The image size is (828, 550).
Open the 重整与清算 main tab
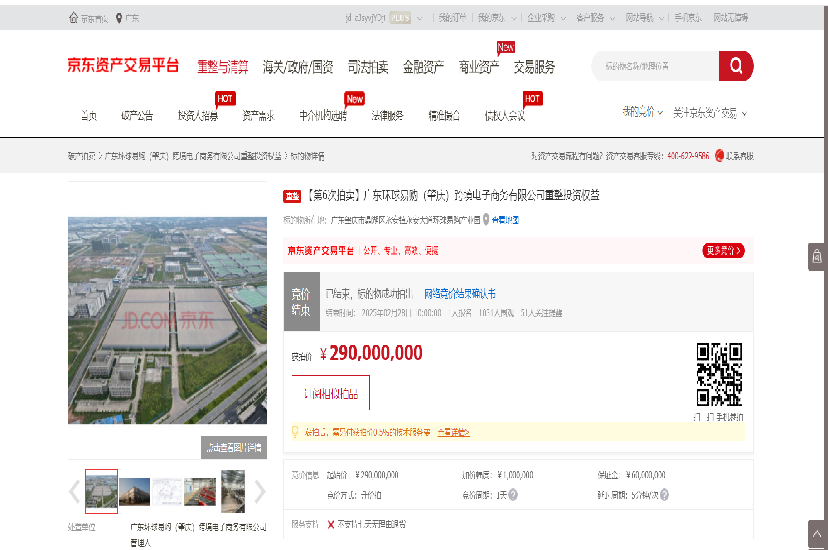click(222, 67)
